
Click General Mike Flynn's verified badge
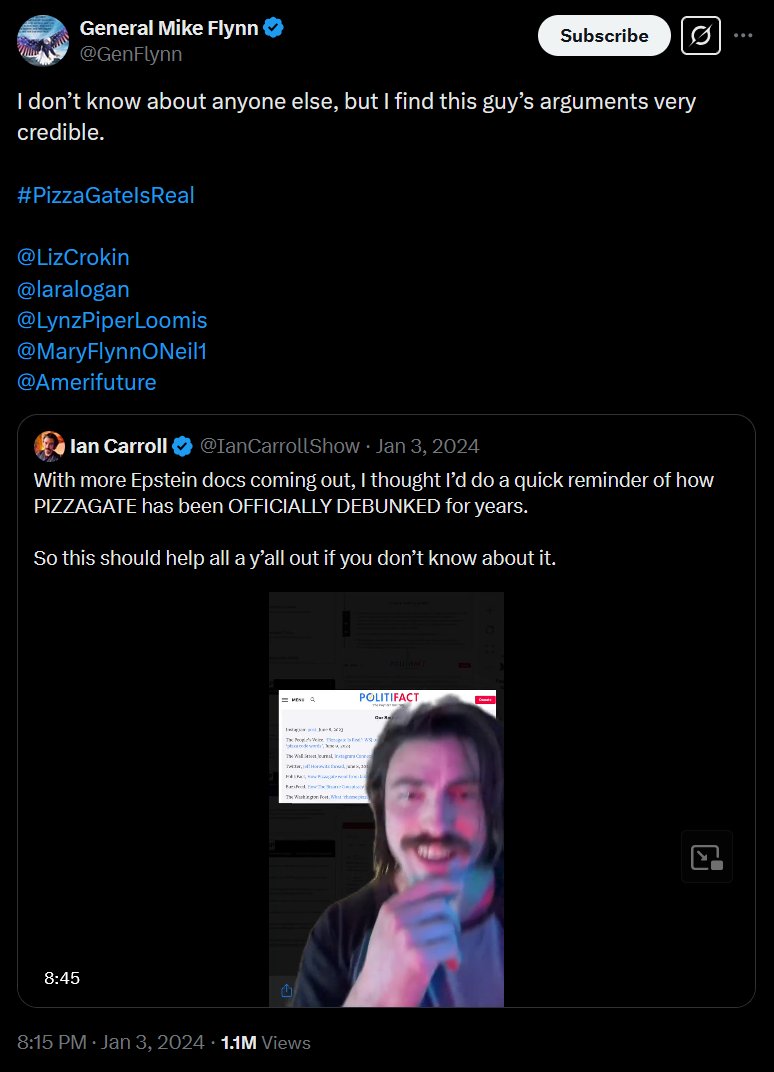[273, 29]
